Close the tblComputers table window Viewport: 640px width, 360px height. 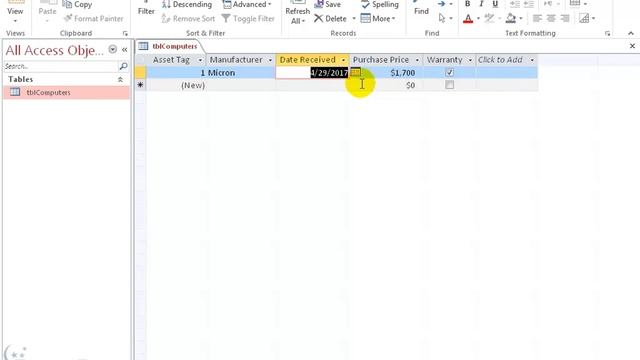point(632,46)
